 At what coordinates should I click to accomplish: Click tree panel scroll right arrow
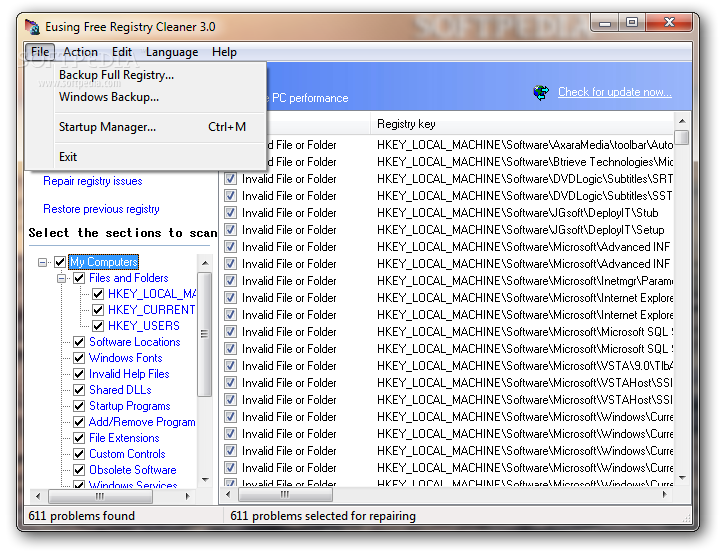[187, 496]
